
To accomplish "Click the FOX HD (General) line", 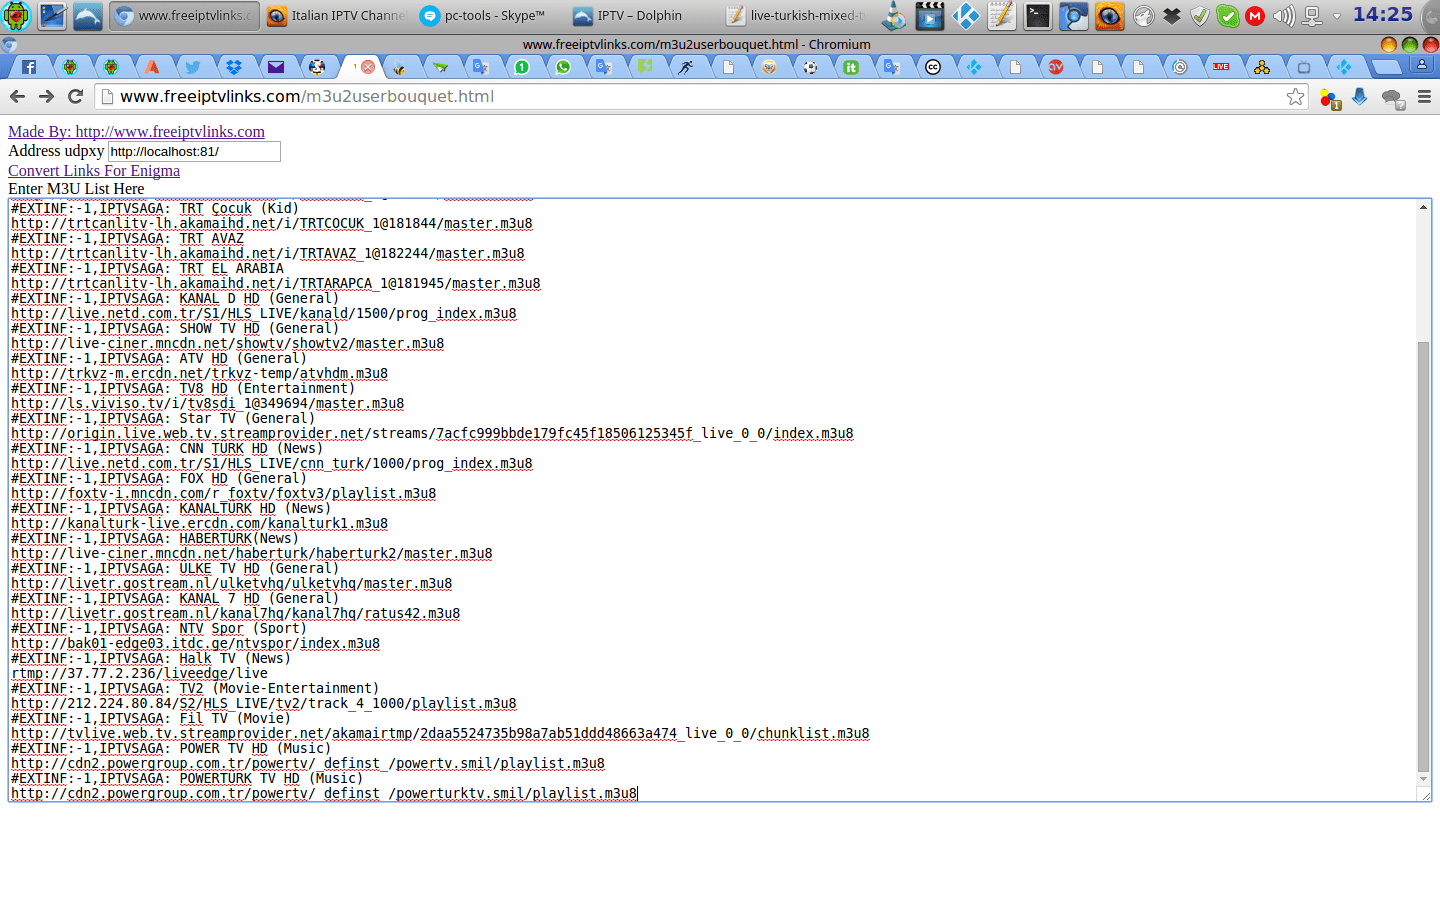I will pyautogui.click(x=159, y=478).
